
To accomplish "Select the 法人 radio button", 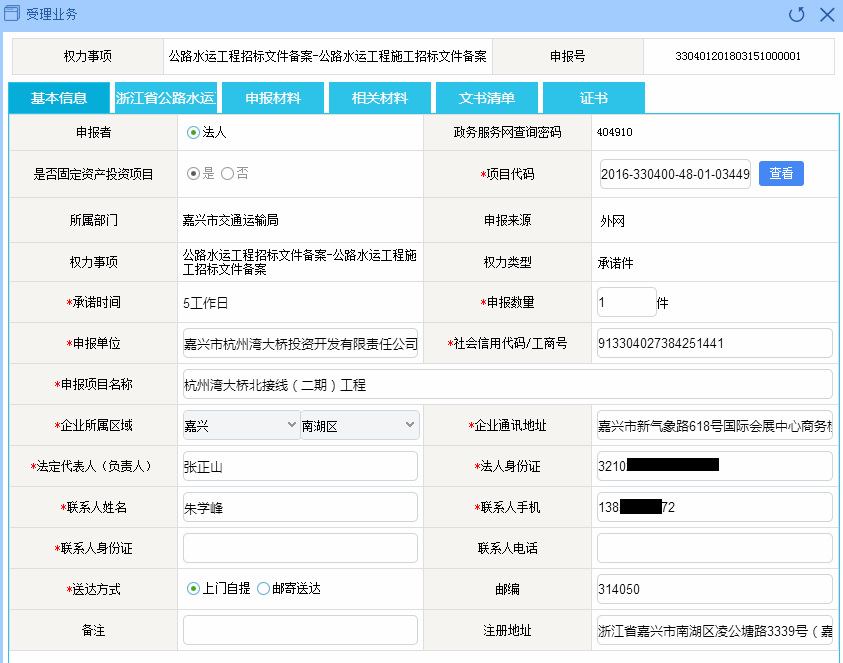I will (x=193, y=131).
